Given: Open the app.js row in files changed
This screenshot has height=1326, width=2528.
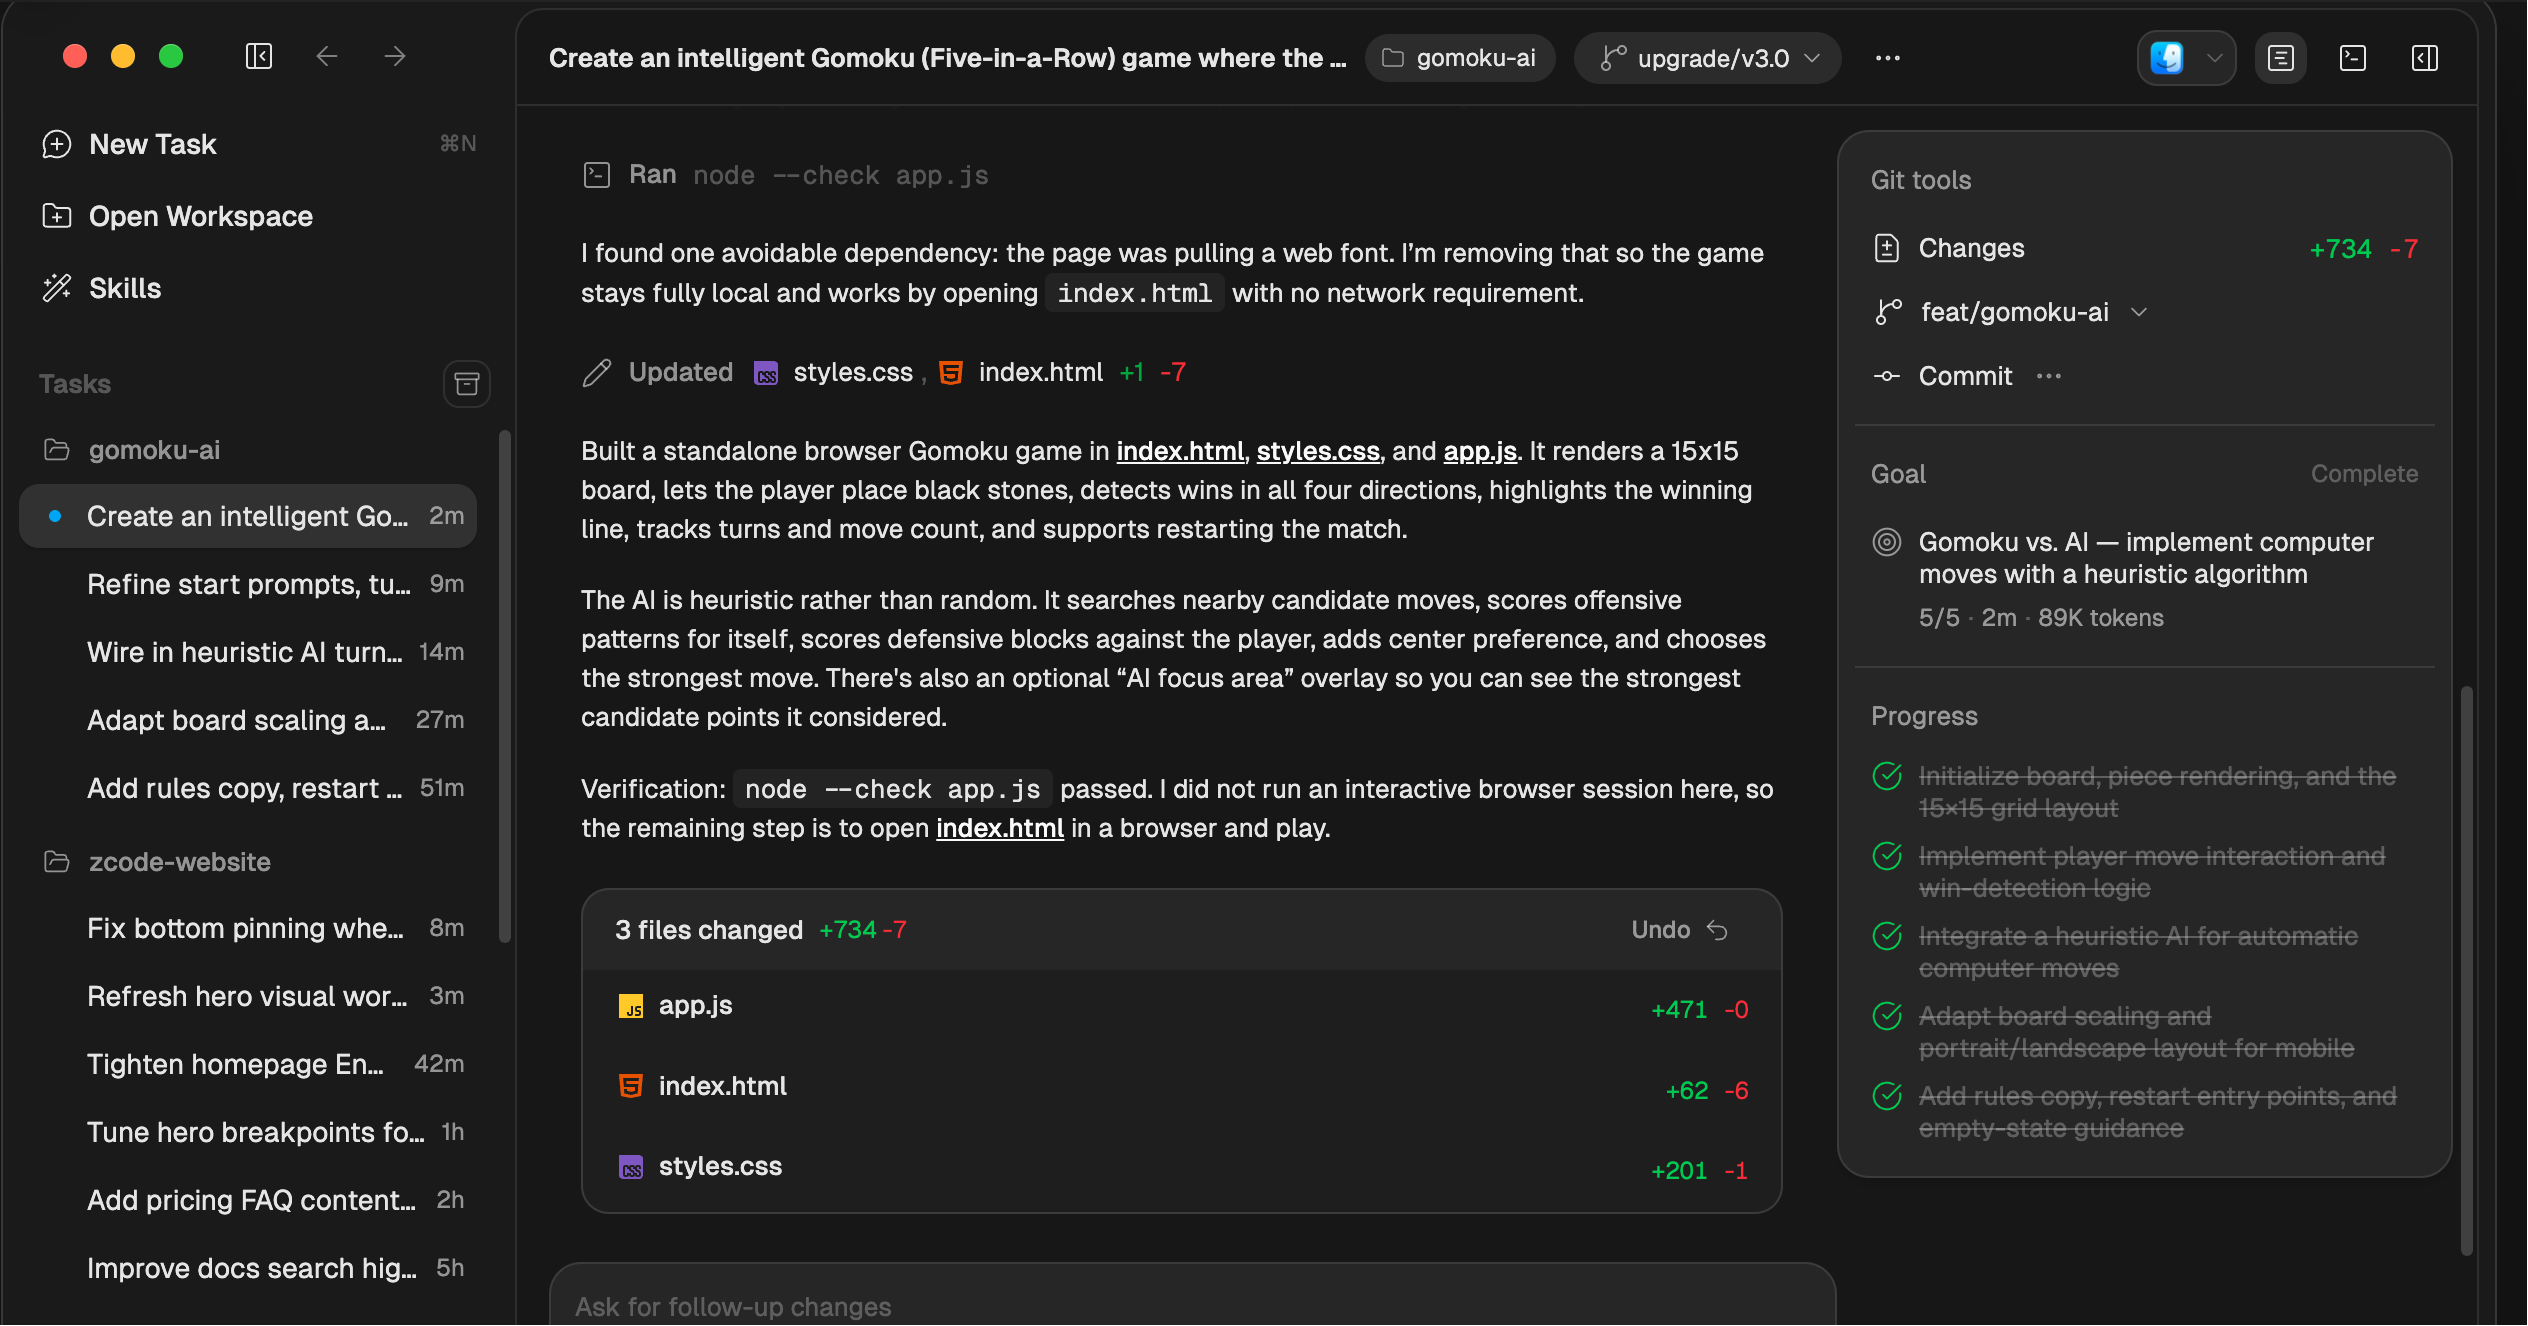Looking at the screenshot, I should [x=1182, y=1006].
